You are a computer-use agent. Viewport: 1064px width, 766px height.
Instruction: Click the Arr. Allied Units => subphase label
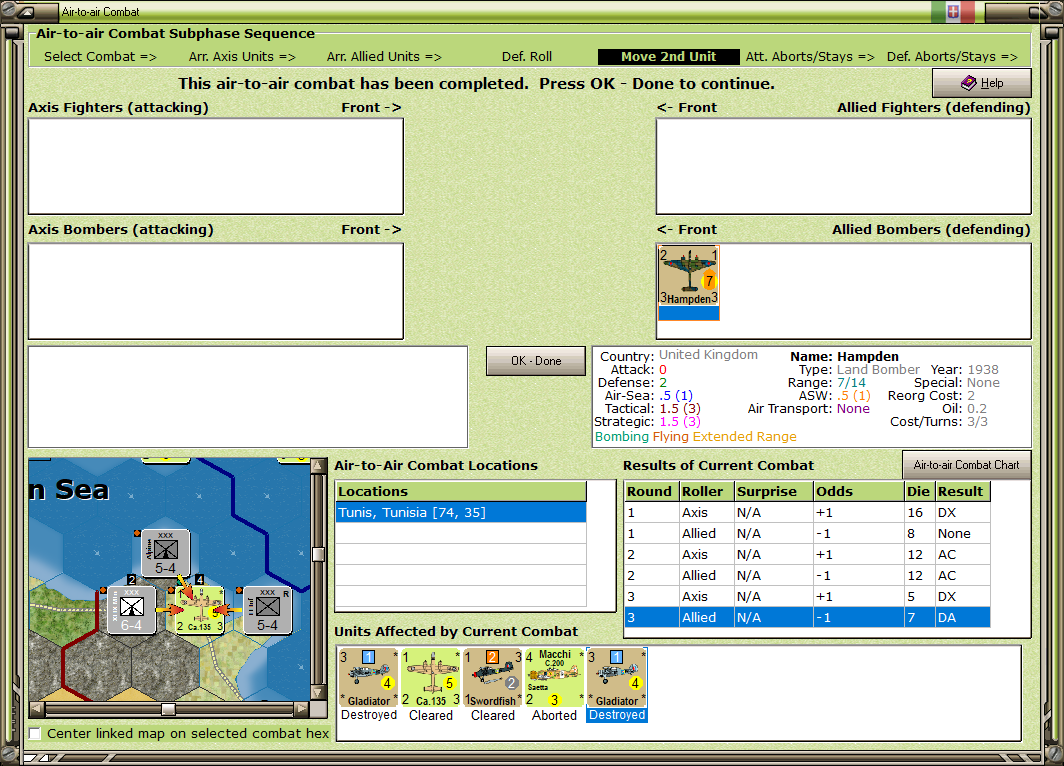click(x=384, y=57)
